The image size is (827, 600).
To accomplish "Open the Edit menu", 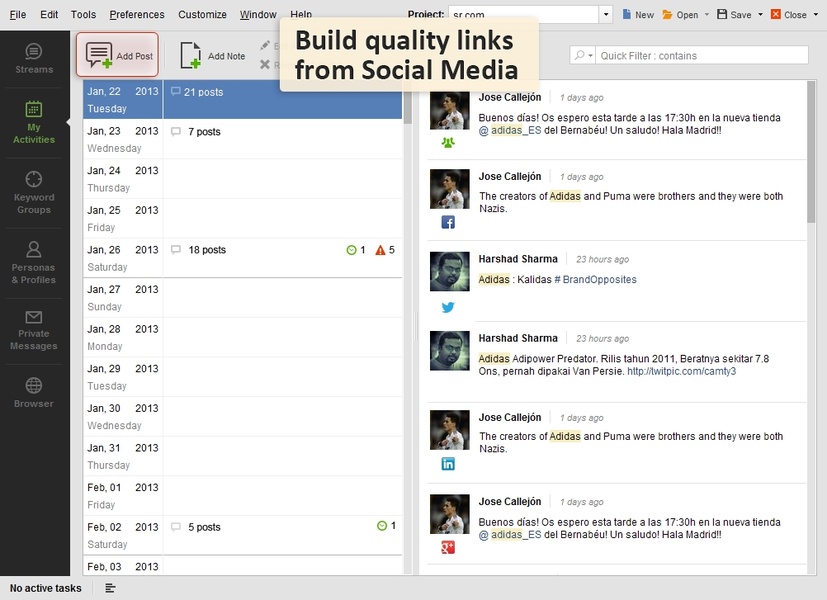I will tap(49, 14).
